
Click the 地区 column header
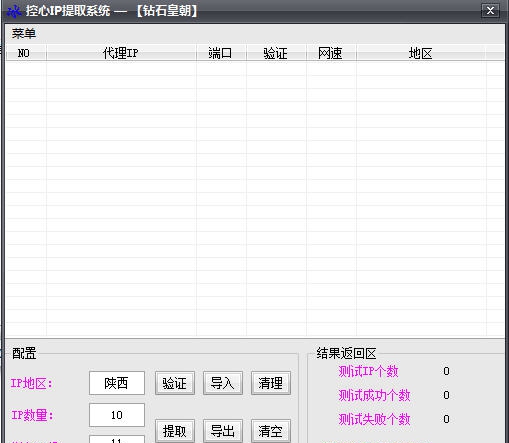pyautogui.click(x=421, y=53)
